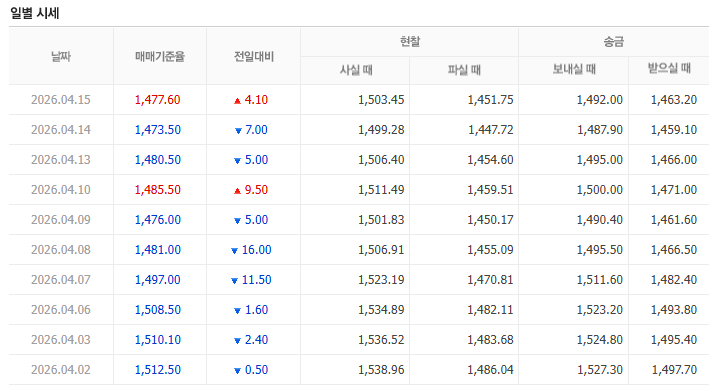Viewport: 719px width, 389px height.
Task: Select cash sell rate 1,483.68
Action: (x=490, y=339)
